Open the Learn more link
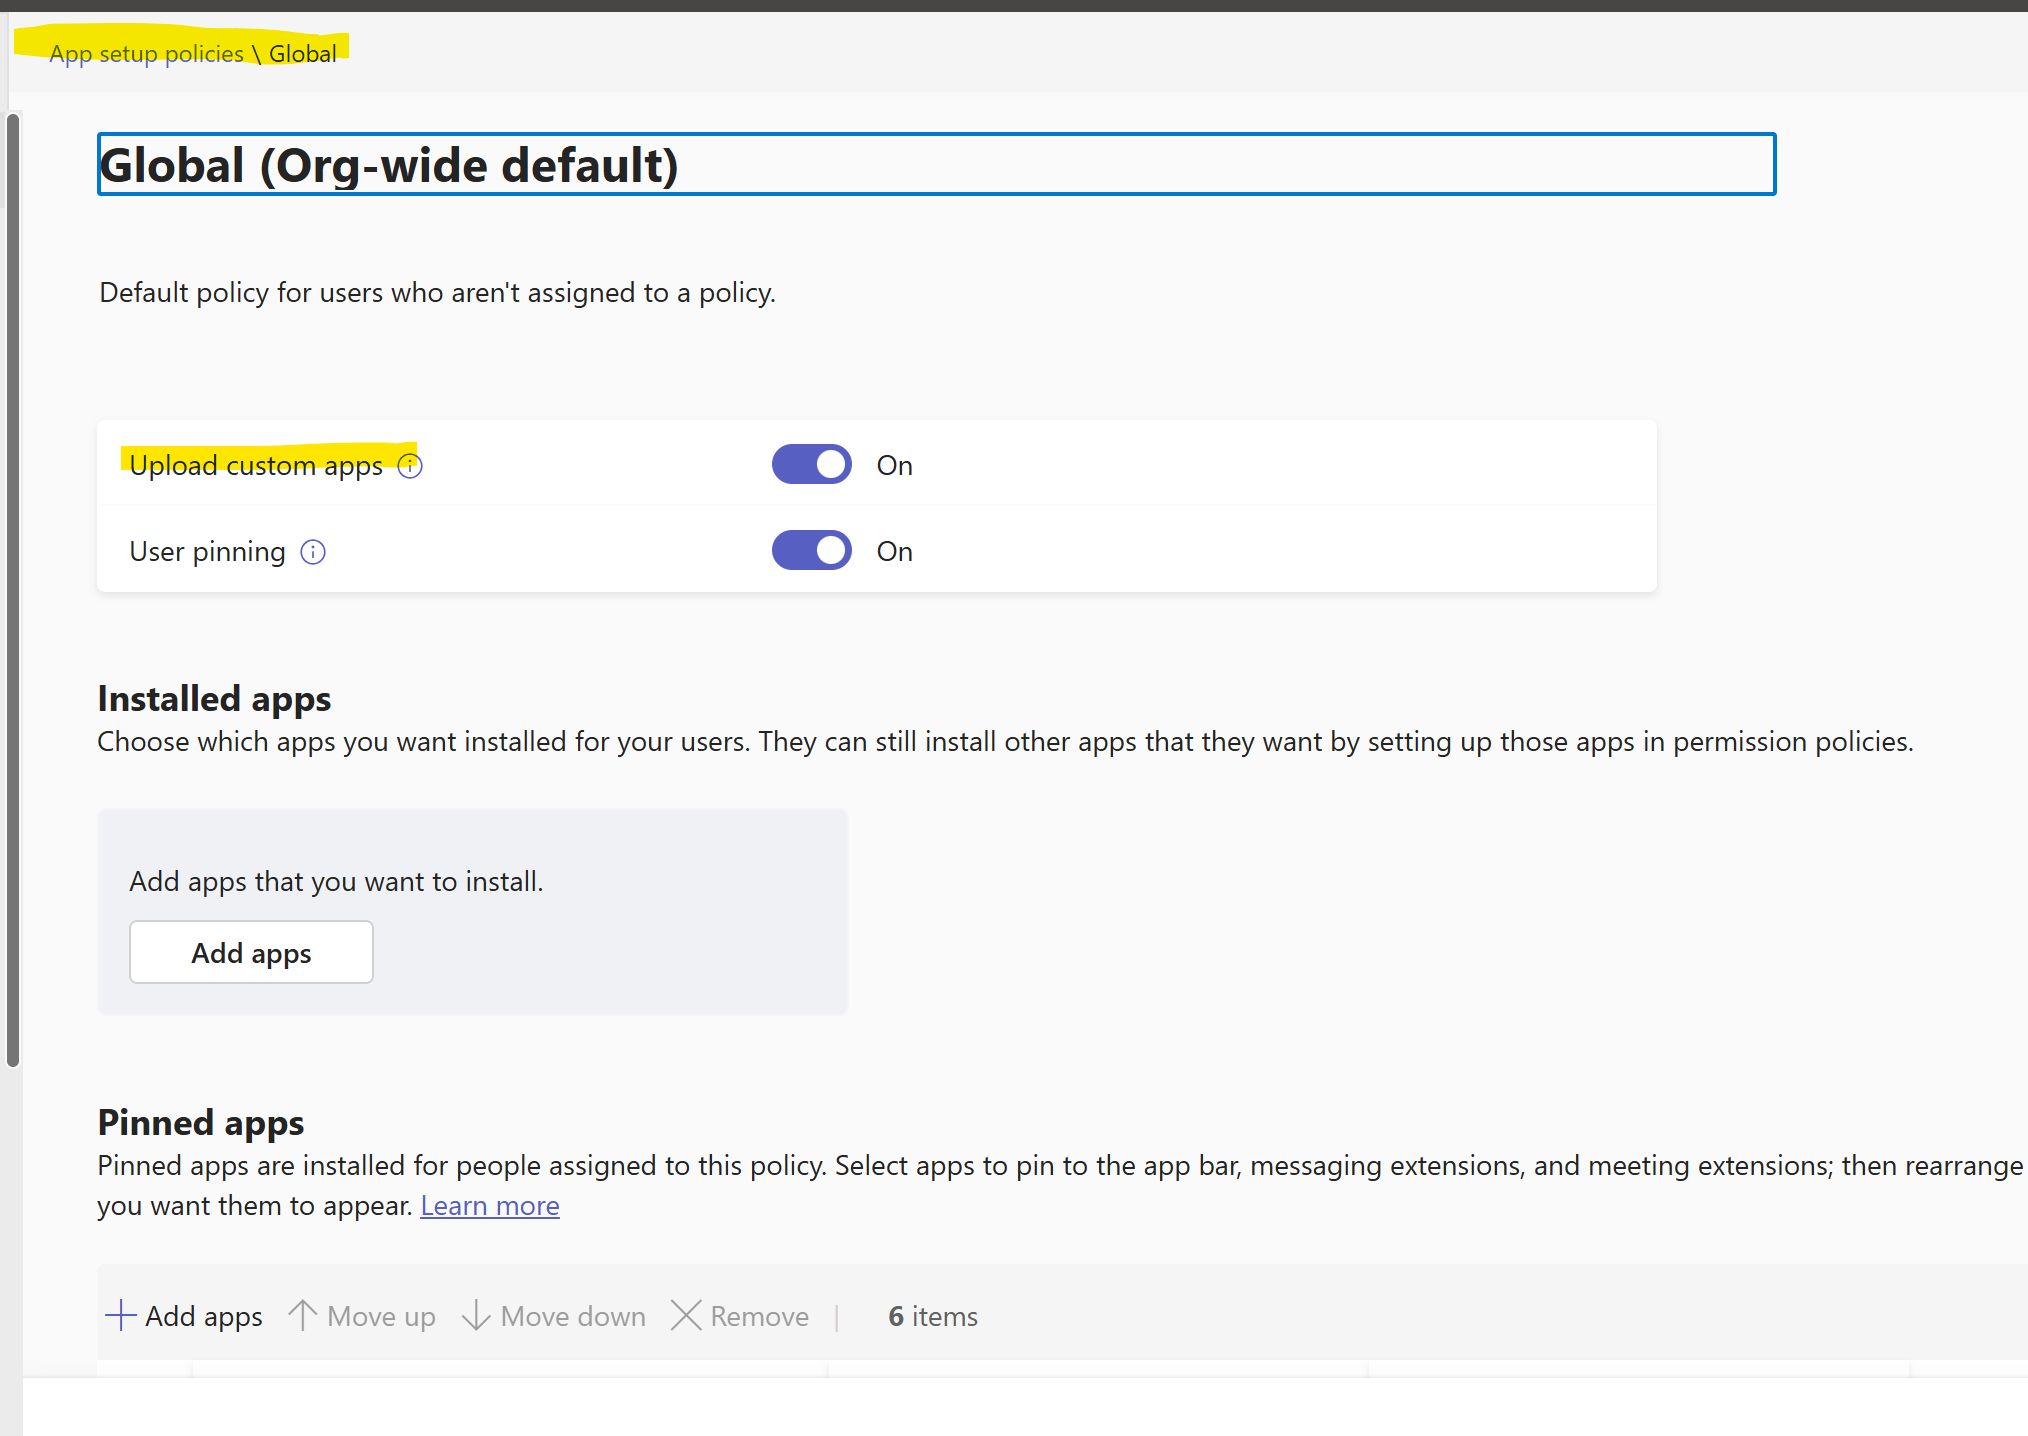Image resolution: width=2028 pixels, height=1436 pixels. pos(489,1205)
